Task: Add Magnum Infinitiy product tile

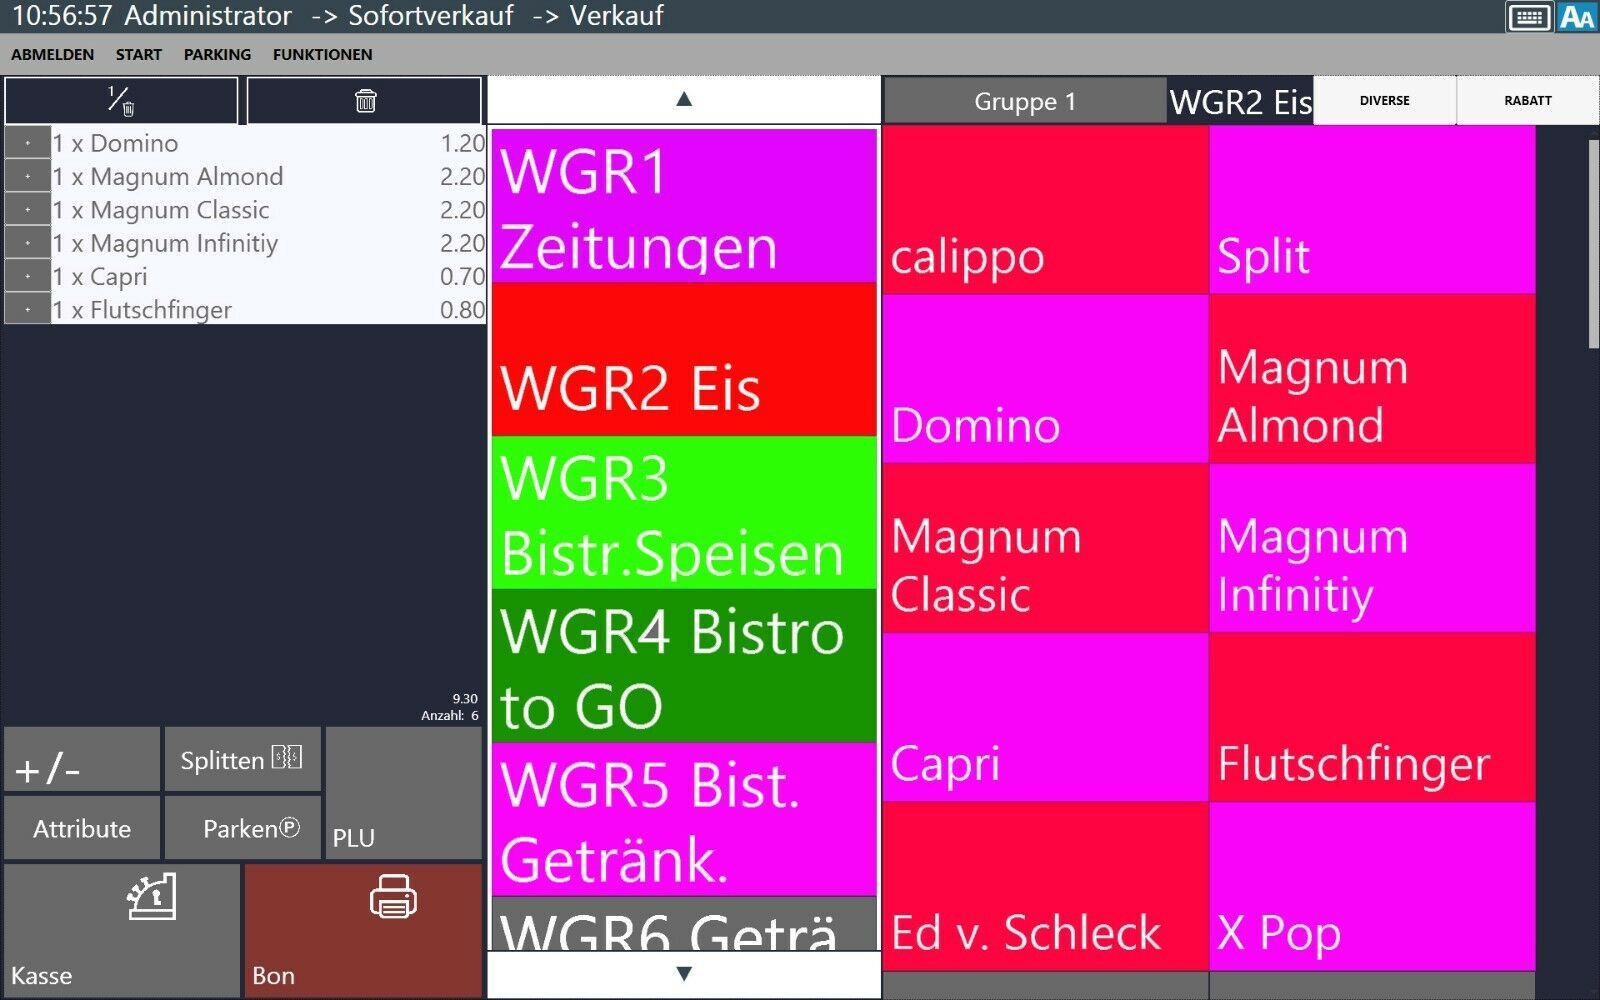Action: pyautogui.click(x=1372, y=548)
